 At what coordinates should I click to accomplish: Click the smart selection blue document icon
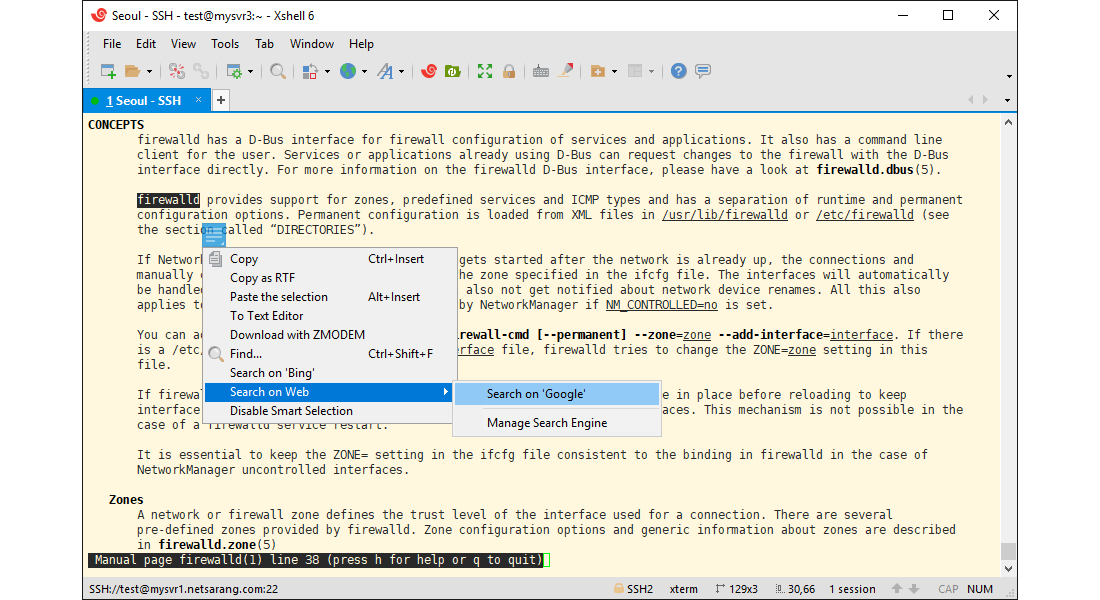tap(214, 235)
